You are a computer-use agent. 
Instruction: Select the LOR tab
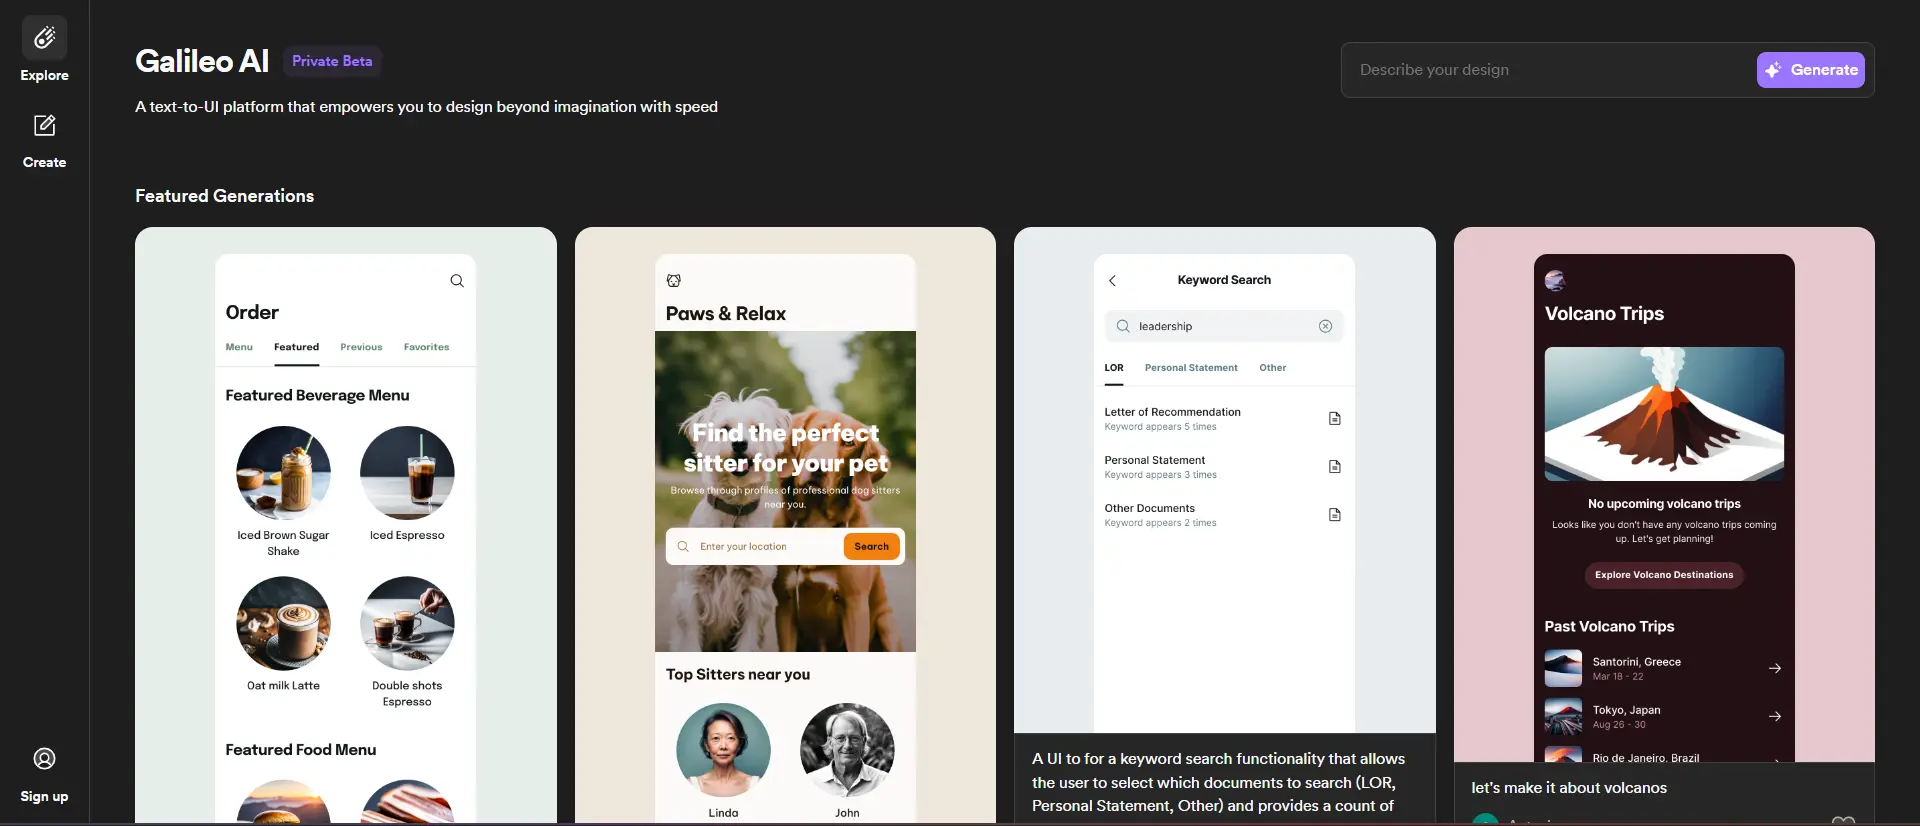pyautogui.click(x=1114, y=368)
